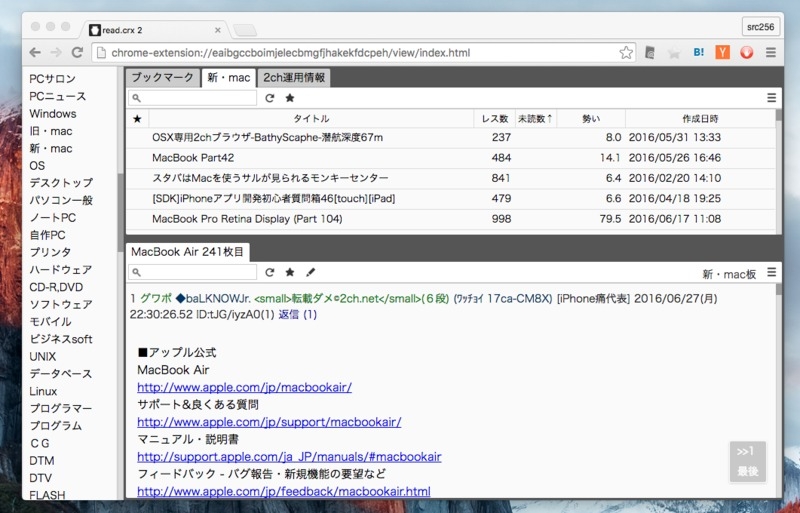This screenshot has height=513, width=800.
Task: Open the thread view hamburger menu
Action: (x=771, y=272)
